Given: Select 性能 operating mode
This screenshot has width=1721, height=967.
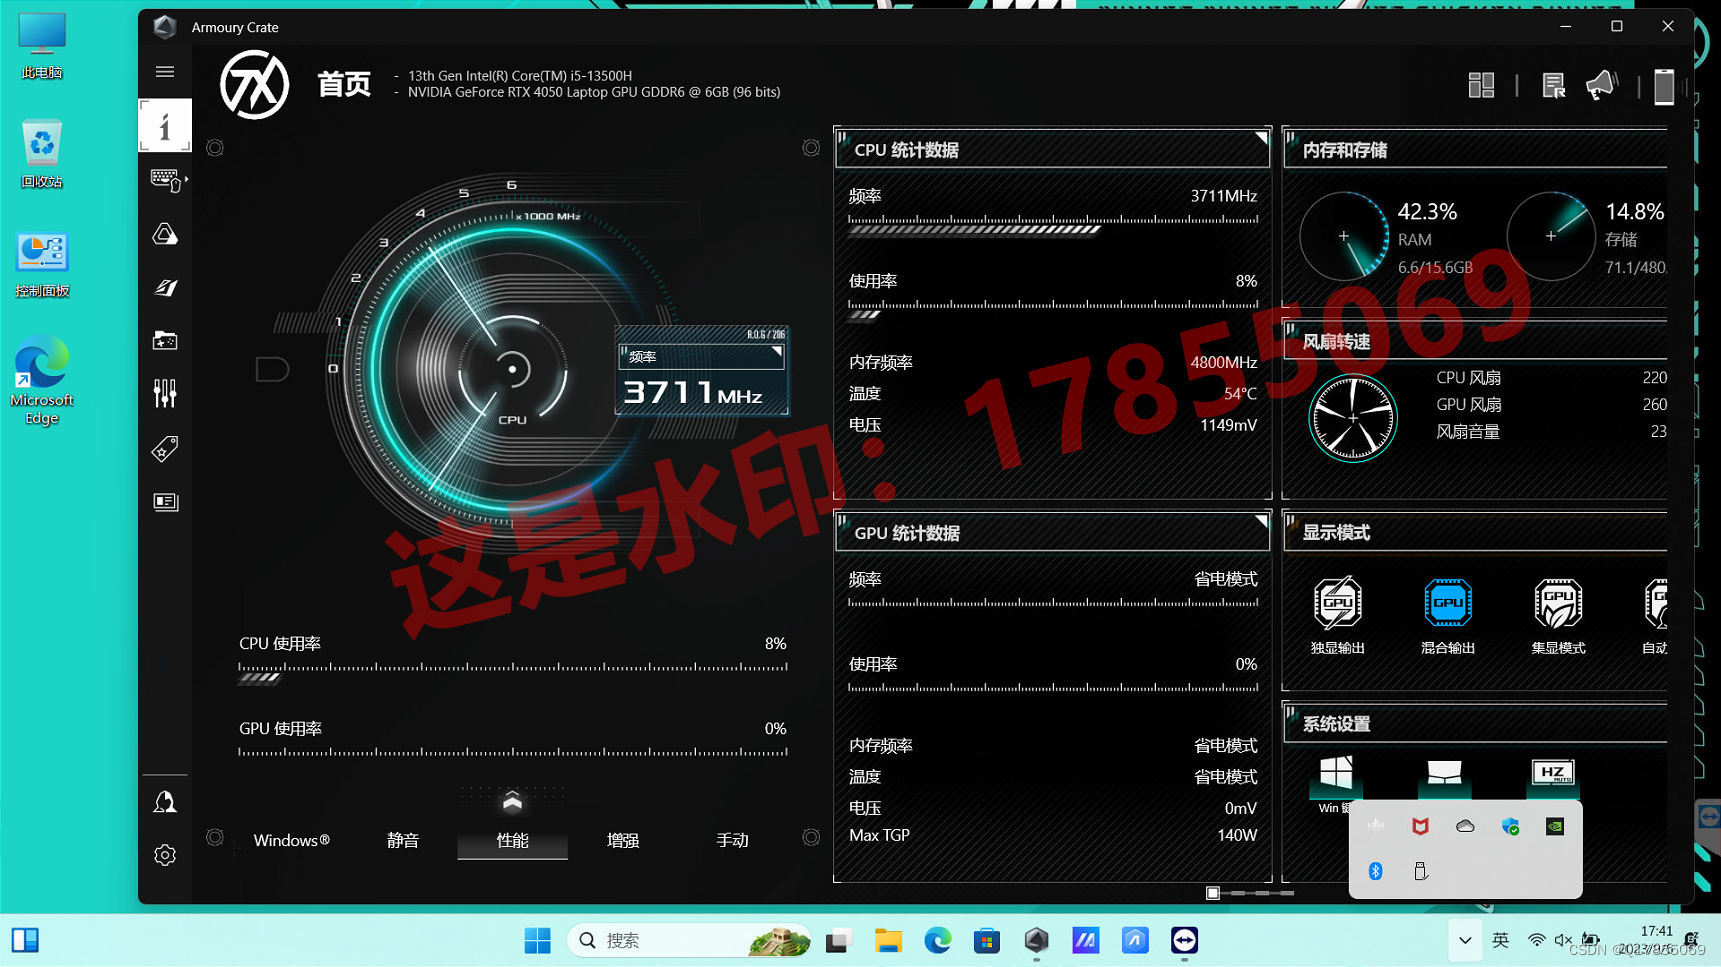Looking at the screenshot, I should (512, 840).
